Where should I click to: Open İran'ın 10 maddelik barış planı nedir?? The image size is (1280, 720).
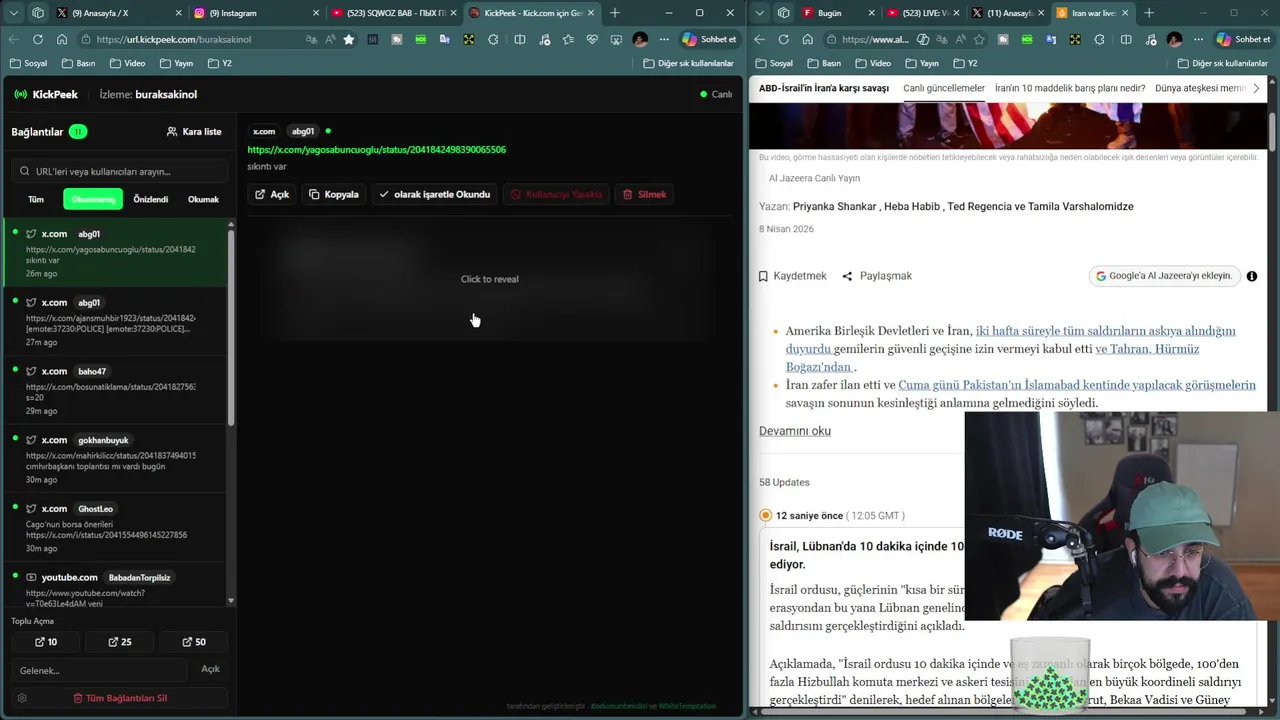(1070, 88)
